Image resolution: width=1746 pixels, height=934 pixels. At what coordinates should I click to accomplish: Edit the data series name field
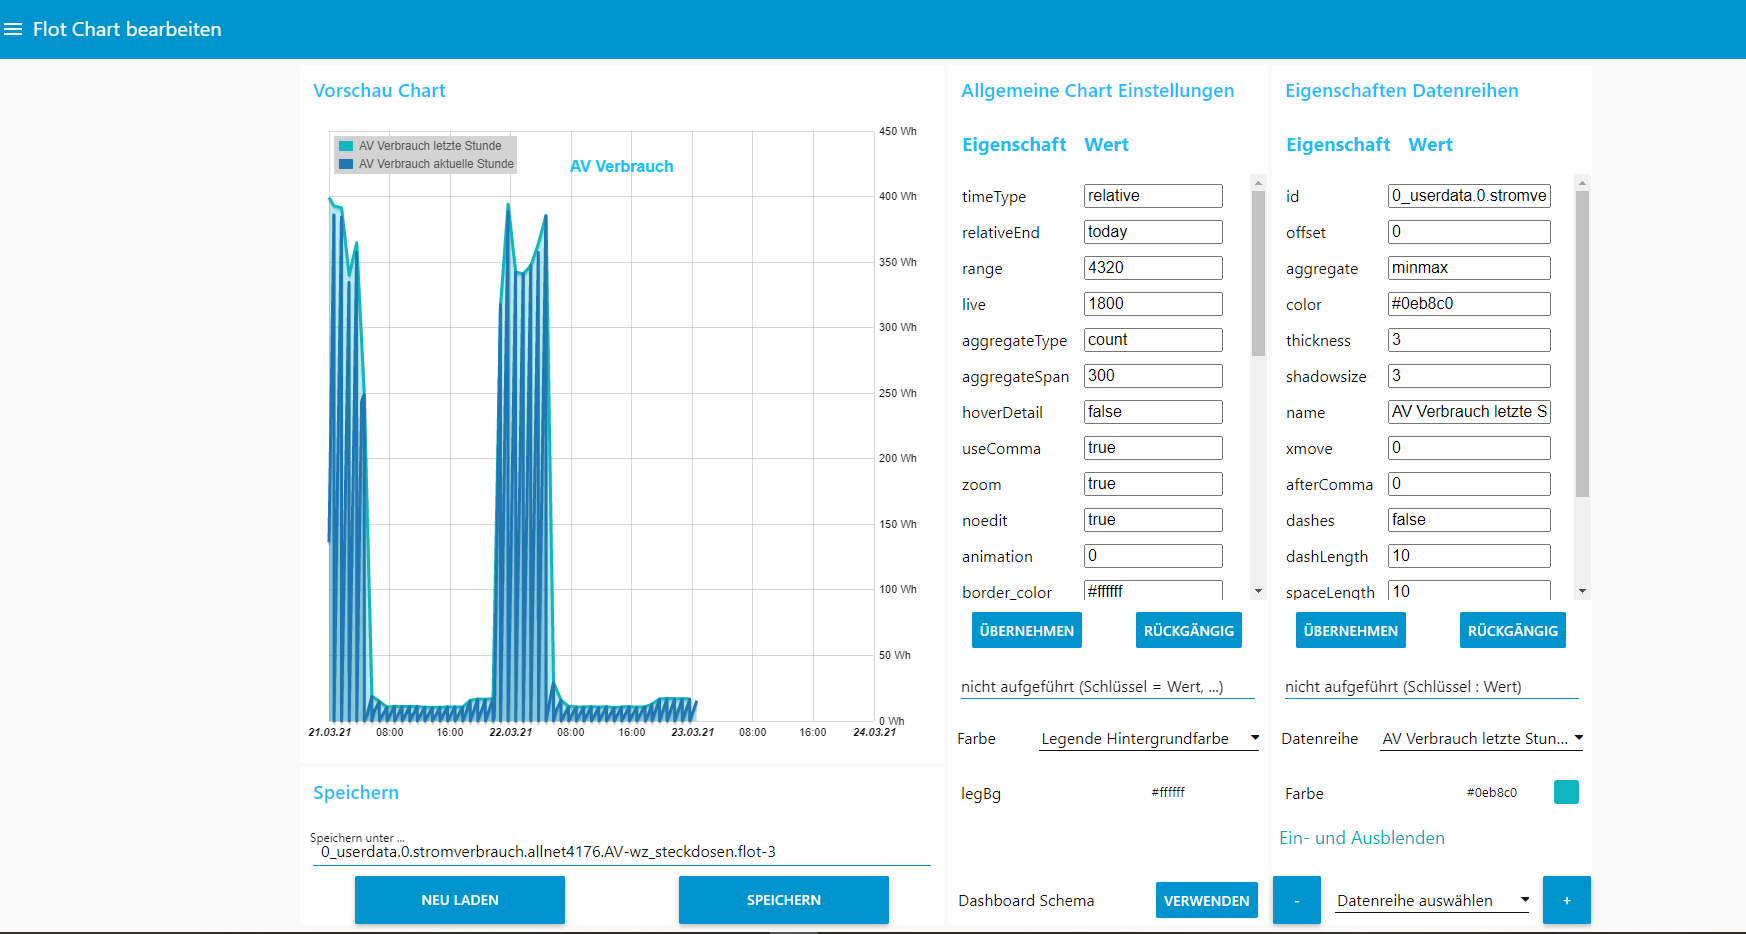[x=1469, y=412]
